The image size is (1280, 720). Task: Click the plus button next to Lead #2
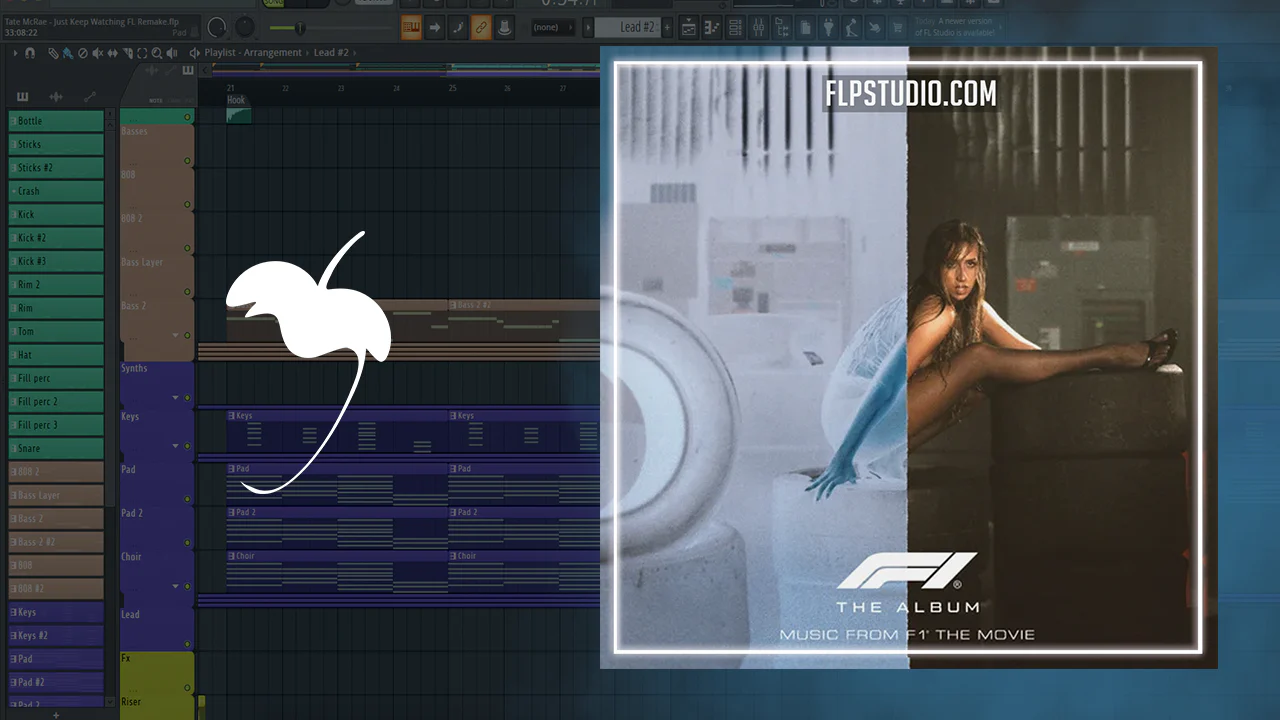tap(668, 27)
